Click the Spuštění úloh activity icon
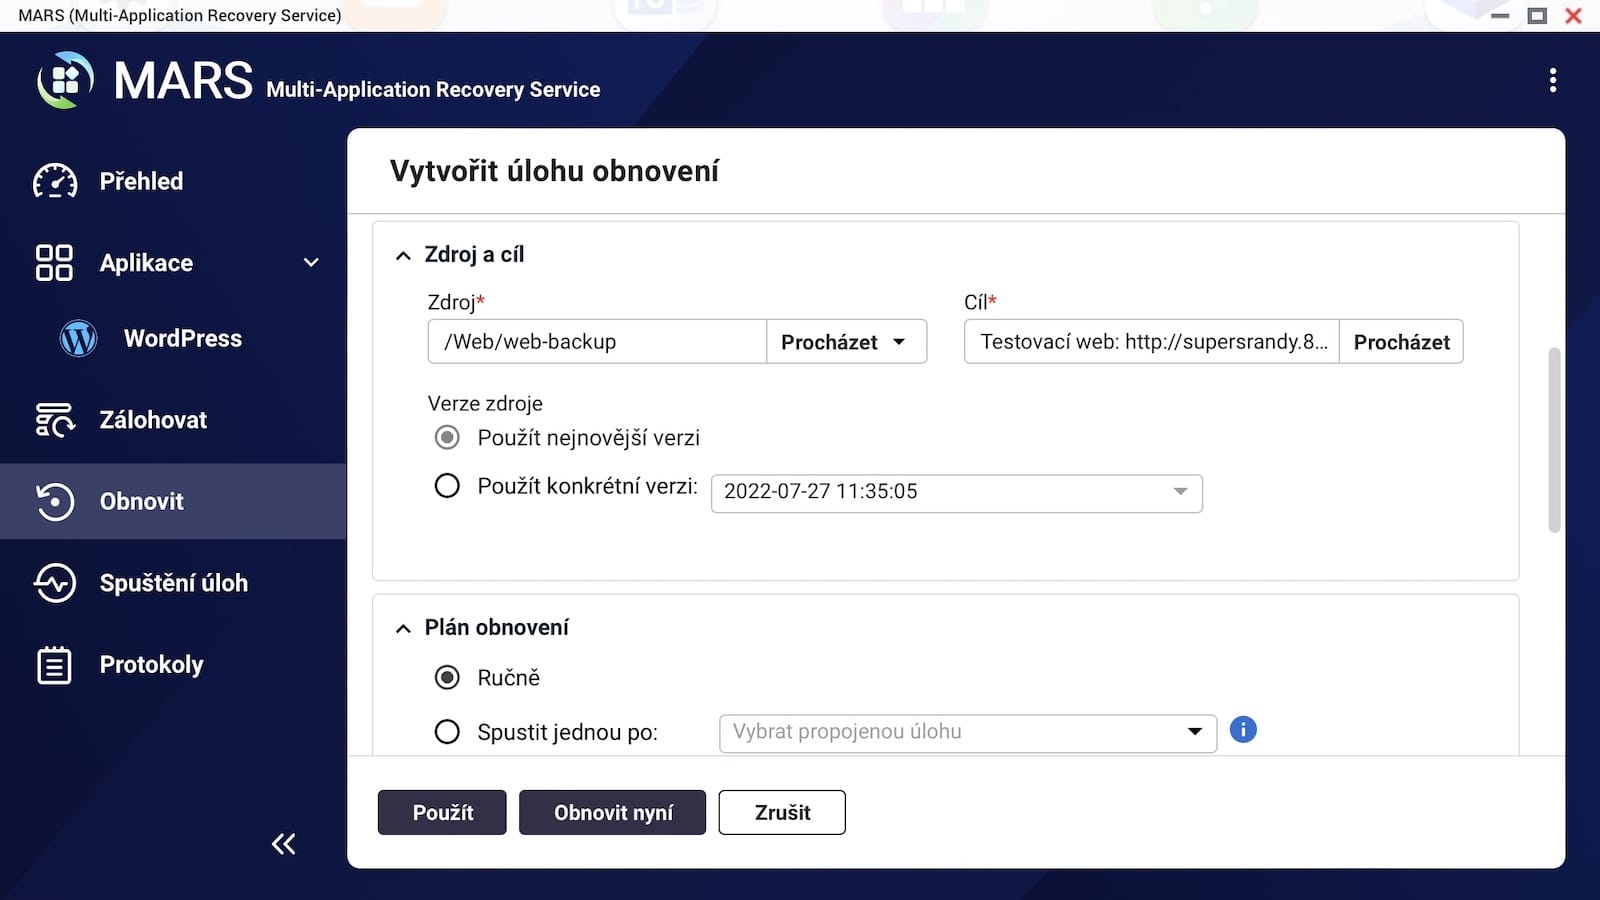The width and height of the screenshot is (1600, 900). tap(55, 583)
